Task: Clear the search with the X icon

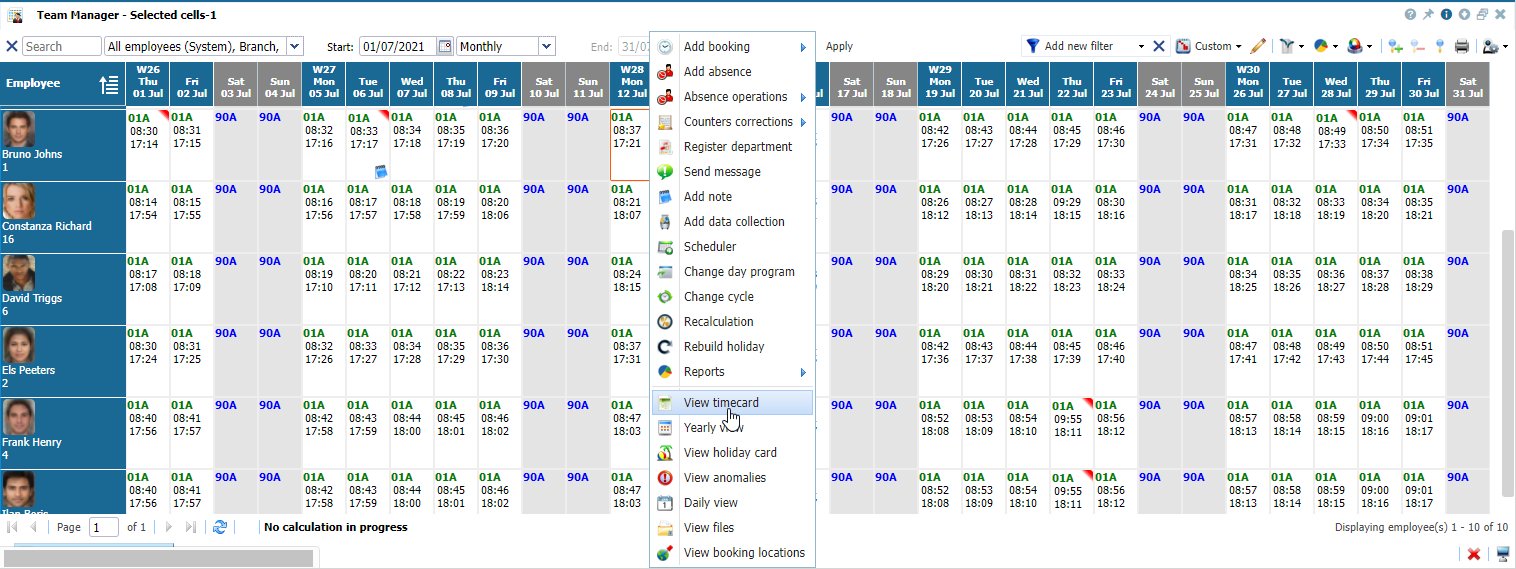Action: (x=12, y=46)
